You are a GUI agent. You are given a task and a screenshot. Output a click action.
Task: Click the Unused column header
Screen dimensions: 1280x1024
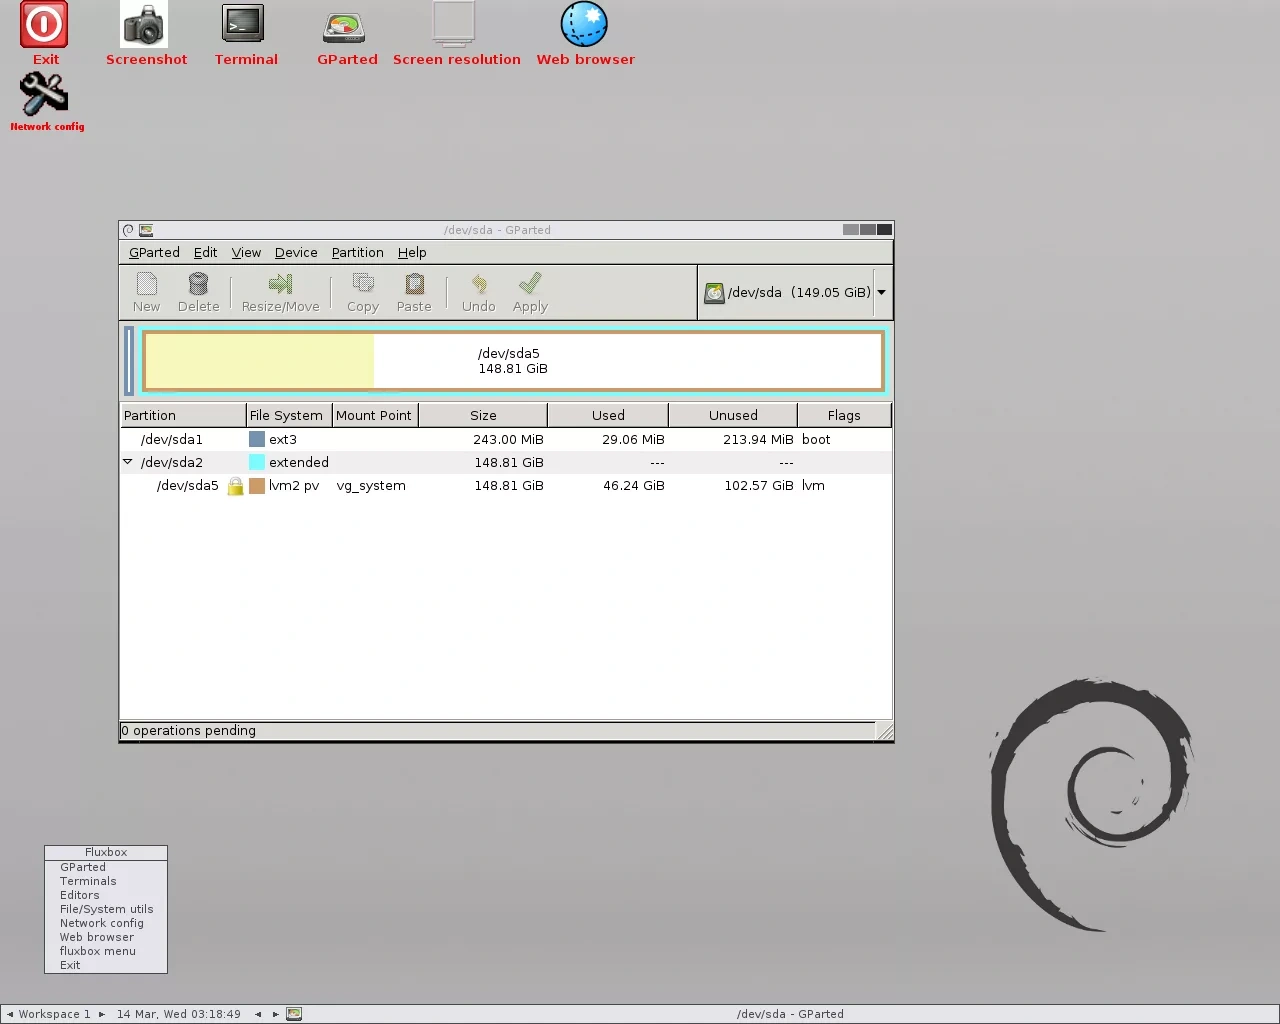point(733,415)
